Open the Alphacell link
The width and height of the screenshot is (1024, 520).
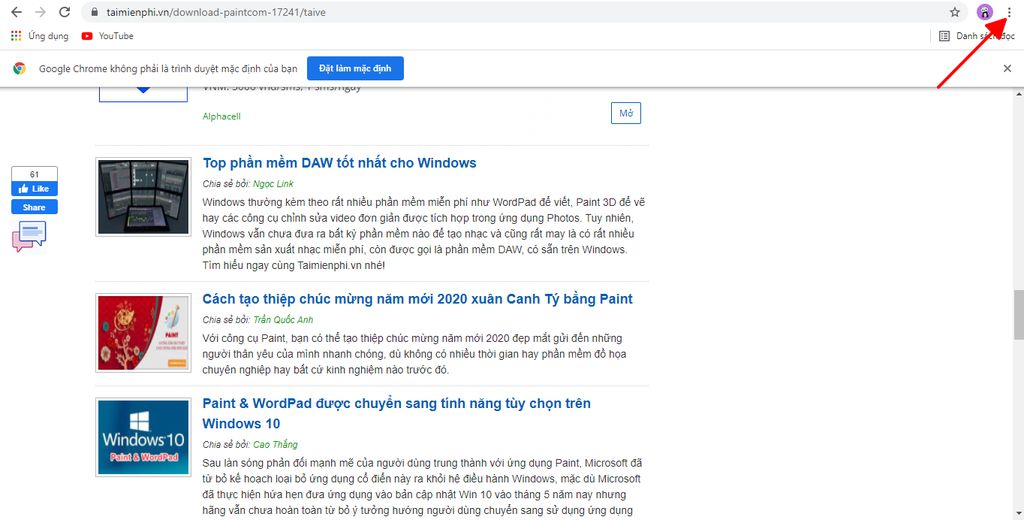pyautogui.click(x=221, y=116)
